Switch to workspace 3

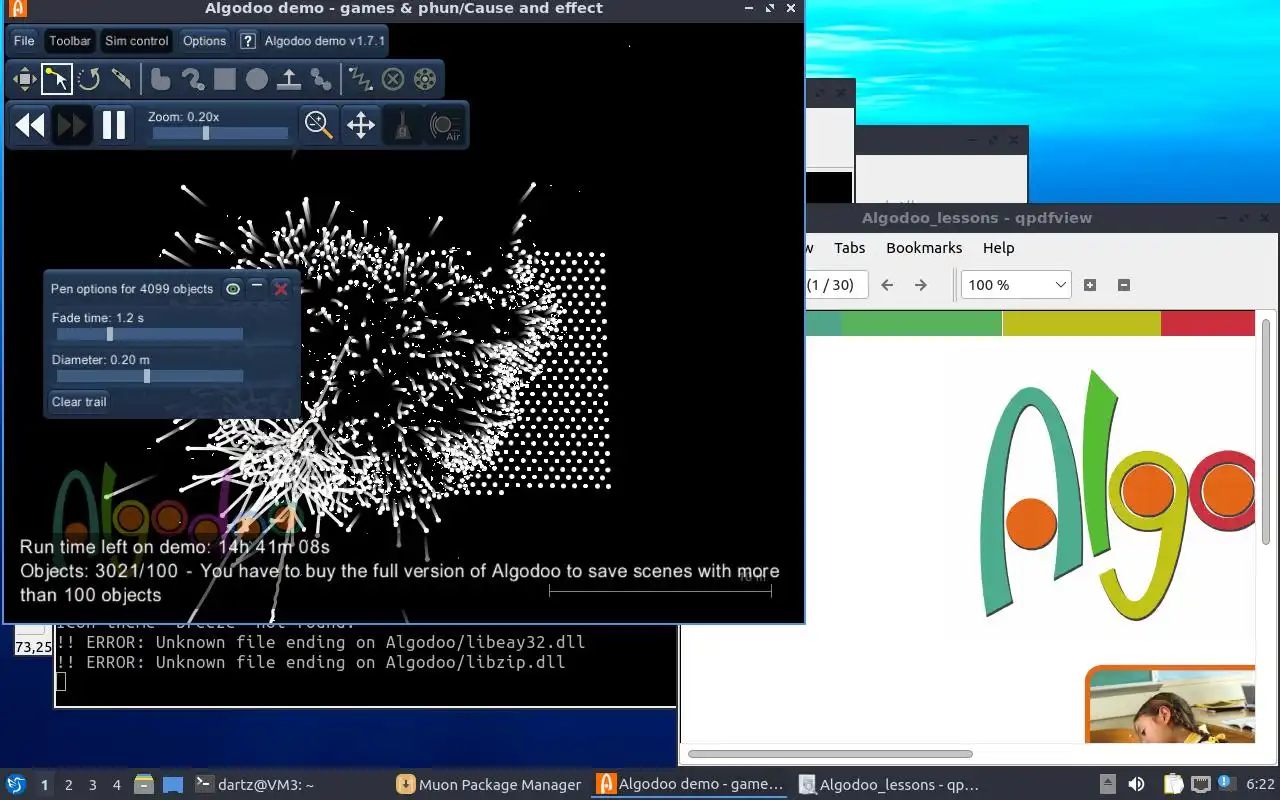[x=92, y=785]
